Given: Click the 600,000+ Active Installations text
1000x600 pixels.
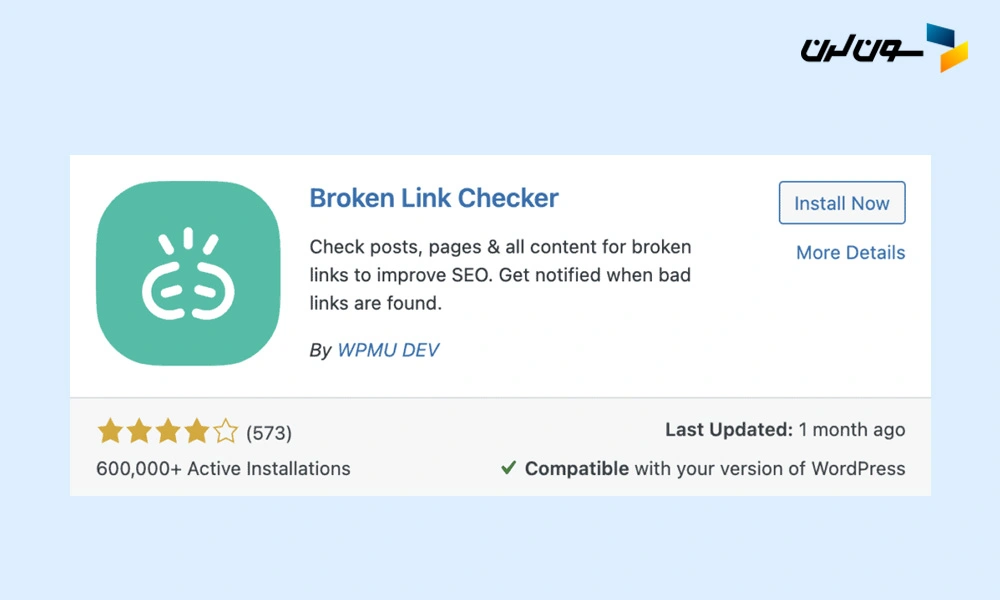Looking at the screenshot, I should click(x=223, y=468).
